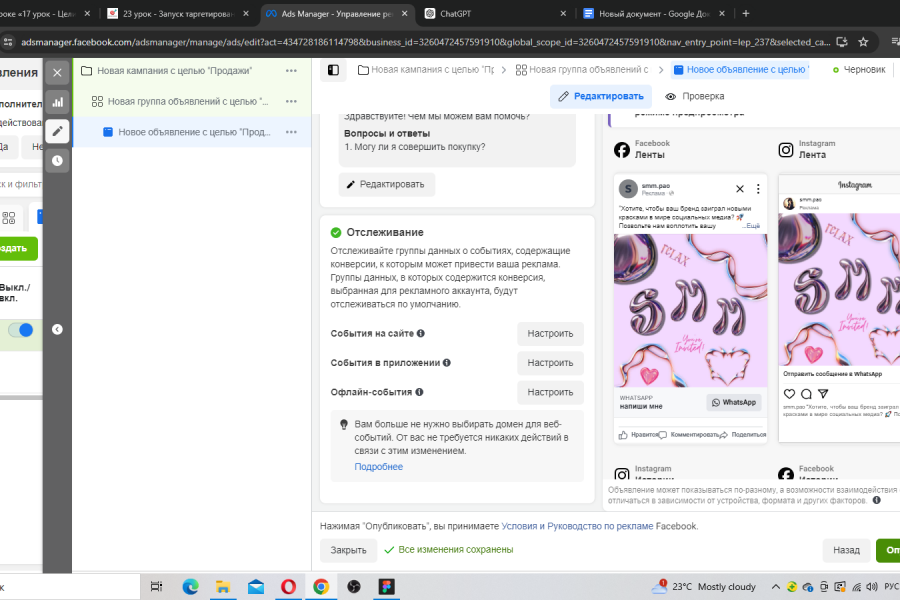Open "Условия и Руководство по рекламе" link
The image size is (900, 600).
coord(577,526)
